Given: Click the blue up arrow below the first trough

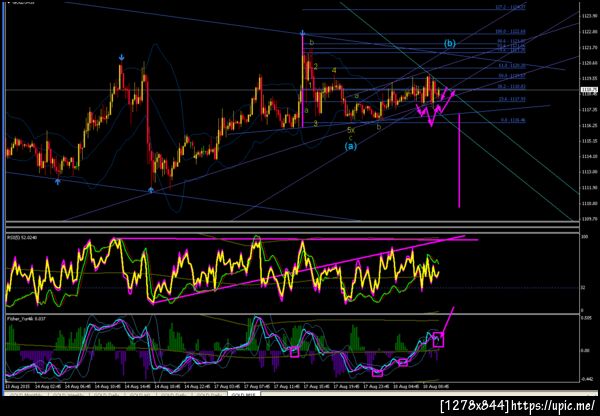Looking at the screenshot, I should pyautogui.click(x=58, y=182).
